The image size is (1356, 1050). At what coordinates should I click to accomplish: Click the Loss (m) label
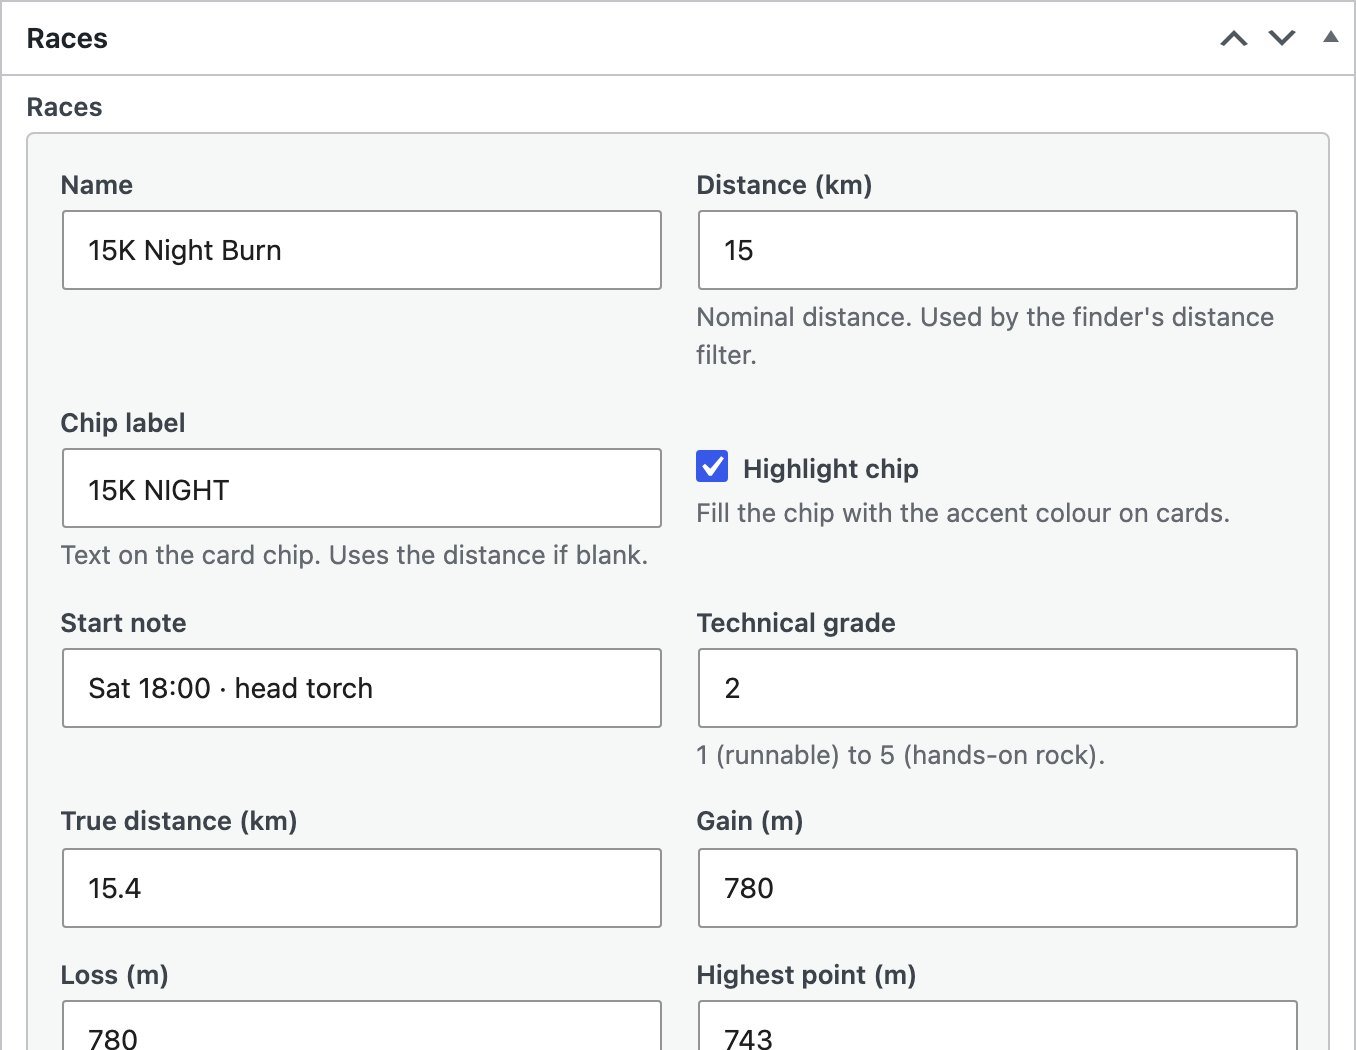[x=115, y=975]
